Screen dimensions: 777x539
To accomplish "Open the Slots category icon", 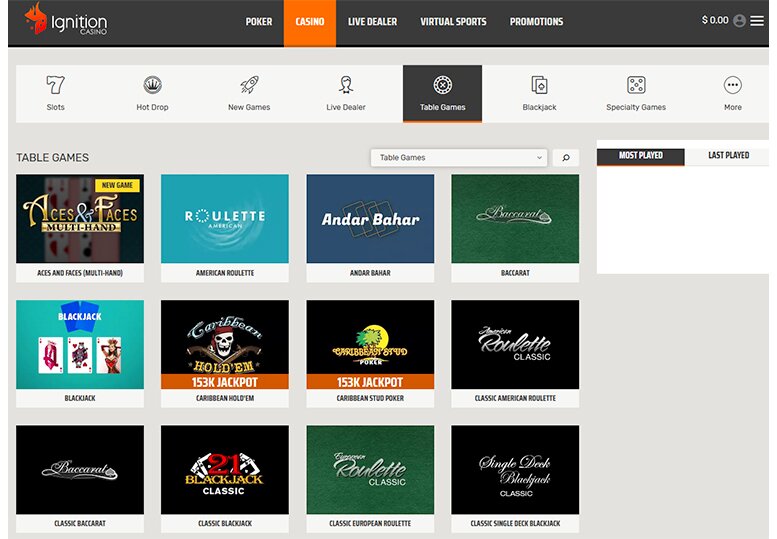I will pos(55,85).
